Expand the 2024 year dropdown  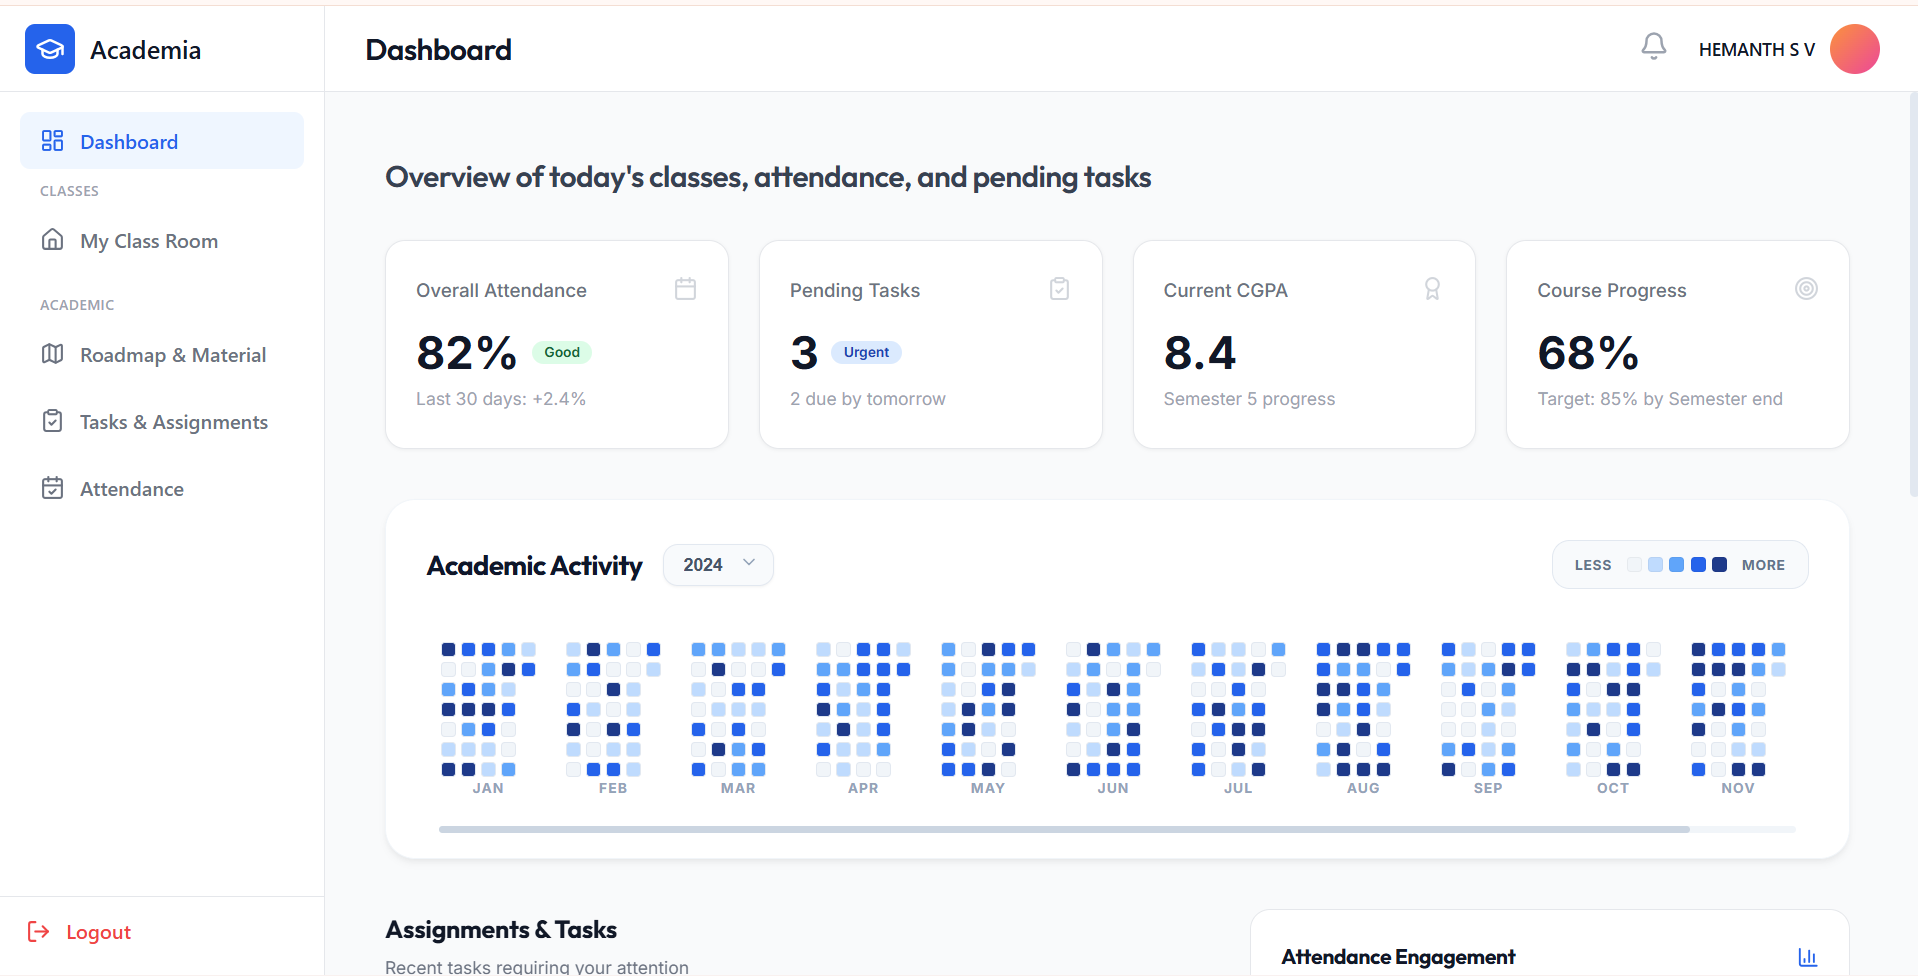718,565
